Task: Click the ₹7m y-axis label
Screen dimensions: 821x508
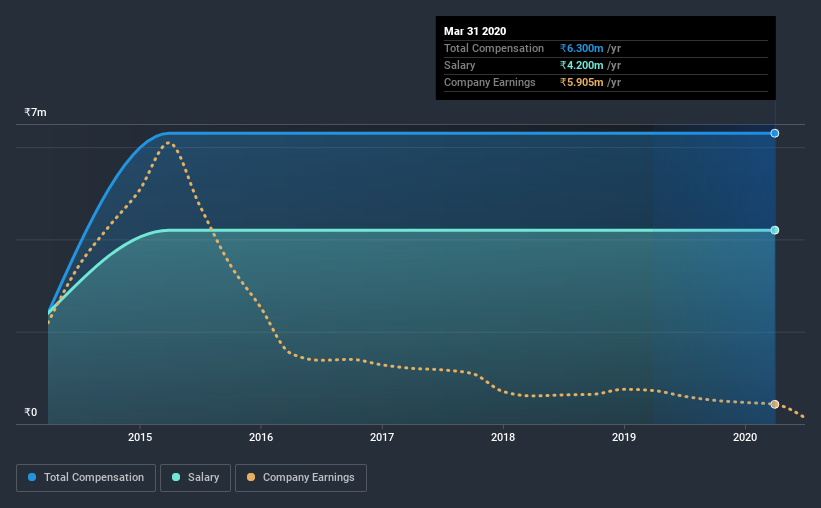Action: click(x=35, y=113)
